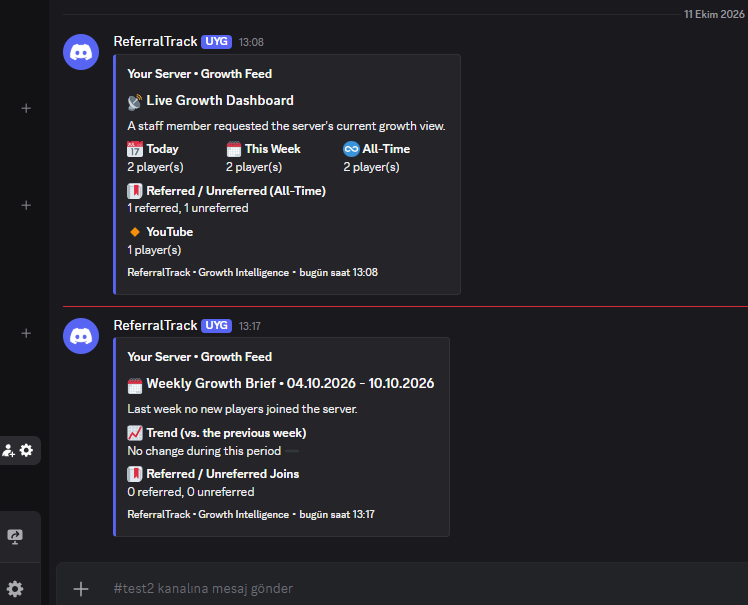Click 'No change during this period' text
This screenshot has height=605, width=748.
pos(204,451)
